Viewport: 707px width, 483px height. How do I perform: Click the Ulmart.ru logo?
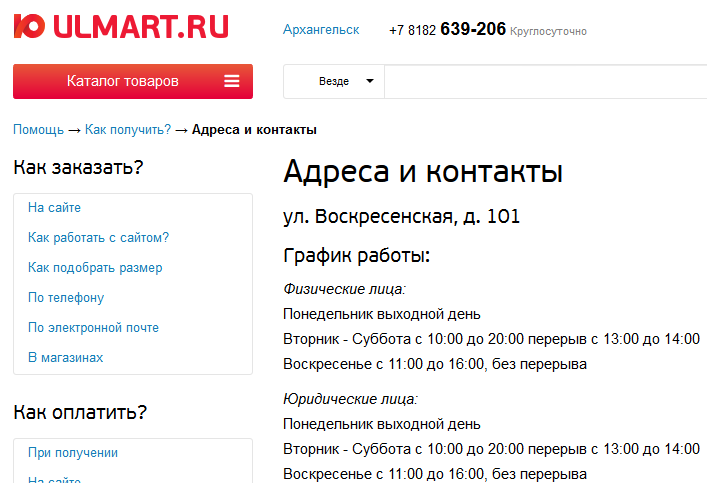[120, 26]
